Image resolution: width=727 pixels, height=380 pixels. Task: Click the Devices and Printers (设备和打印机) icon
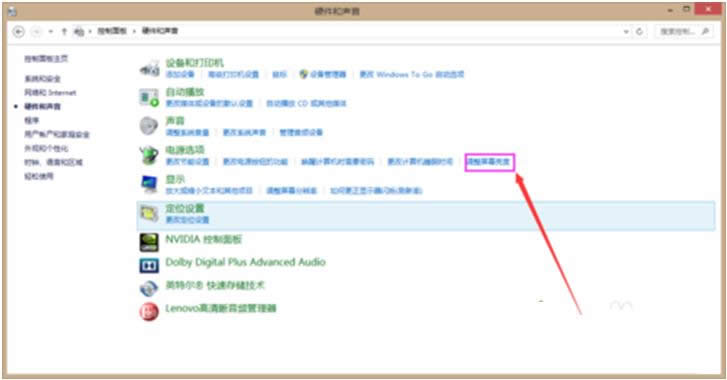pyautogui.click(x=149, y=69)
